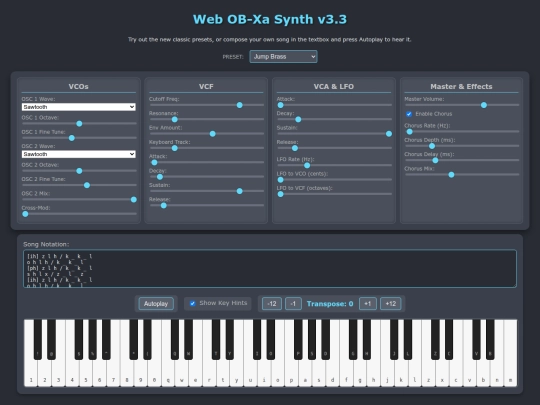Click the Cutoff Freq slider handle
This screenshot has width=540, height=405.
[240, 105]
